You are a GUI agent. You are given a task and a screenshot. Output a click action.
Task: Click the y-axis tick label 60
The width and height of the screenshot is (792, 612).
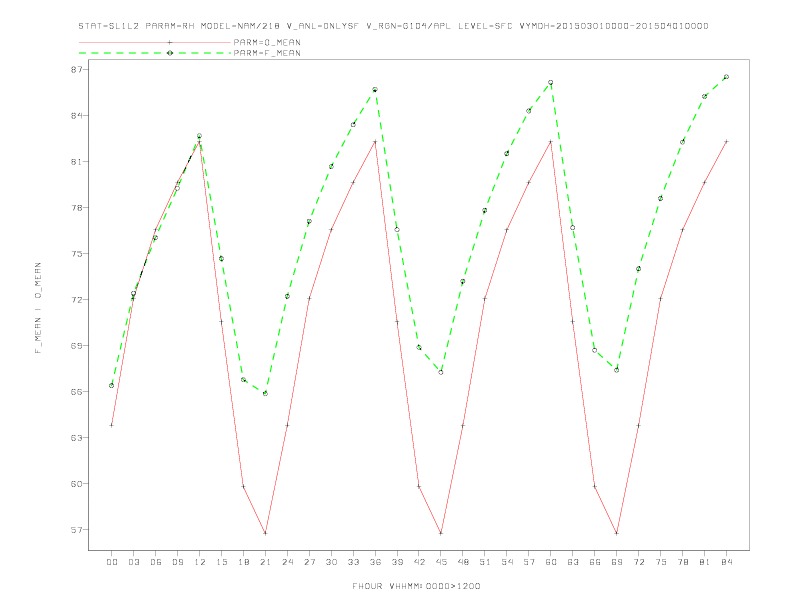(77, 484)
